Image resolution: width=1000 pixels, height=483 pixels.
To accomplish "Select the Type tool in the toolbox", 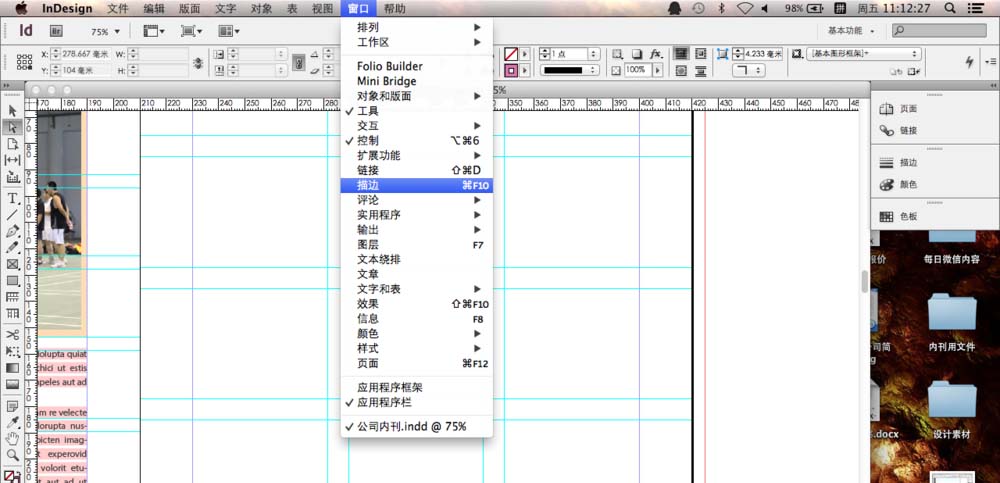I will coord(13,198).
